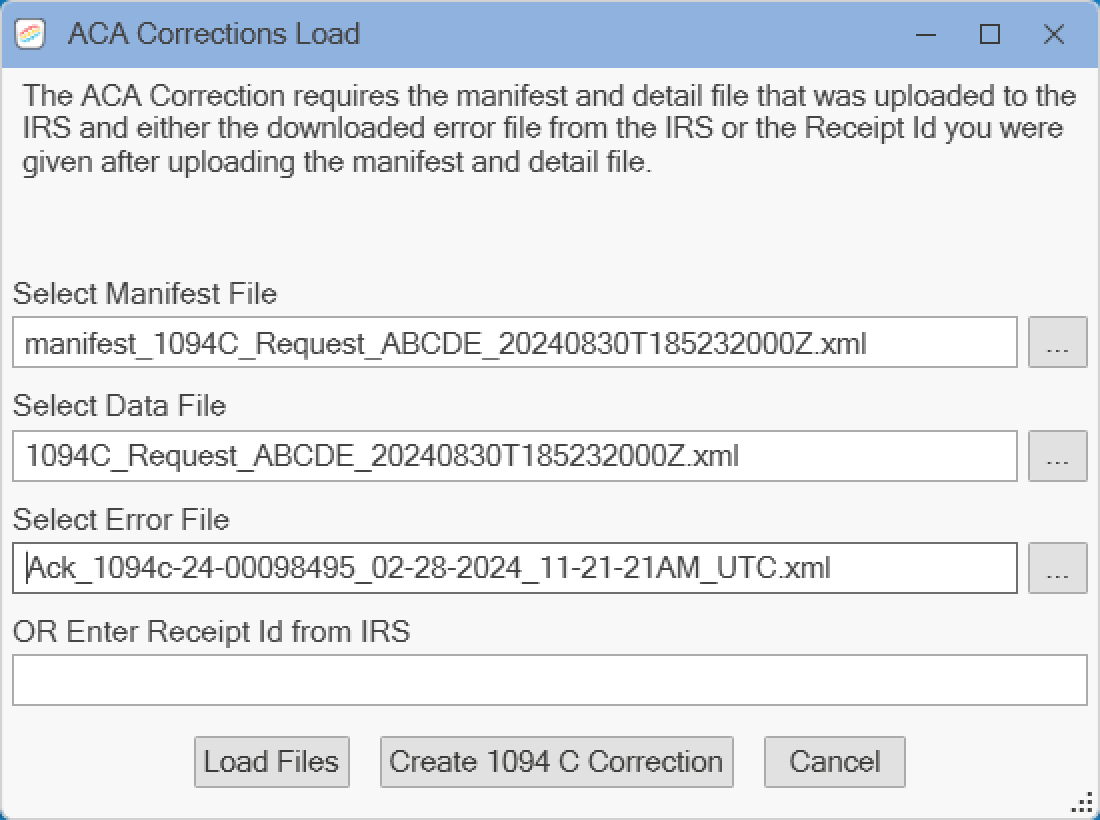Maximize the ACA Corrections Load dialog
1100x820 pixels.
click(x=990, y=34)
